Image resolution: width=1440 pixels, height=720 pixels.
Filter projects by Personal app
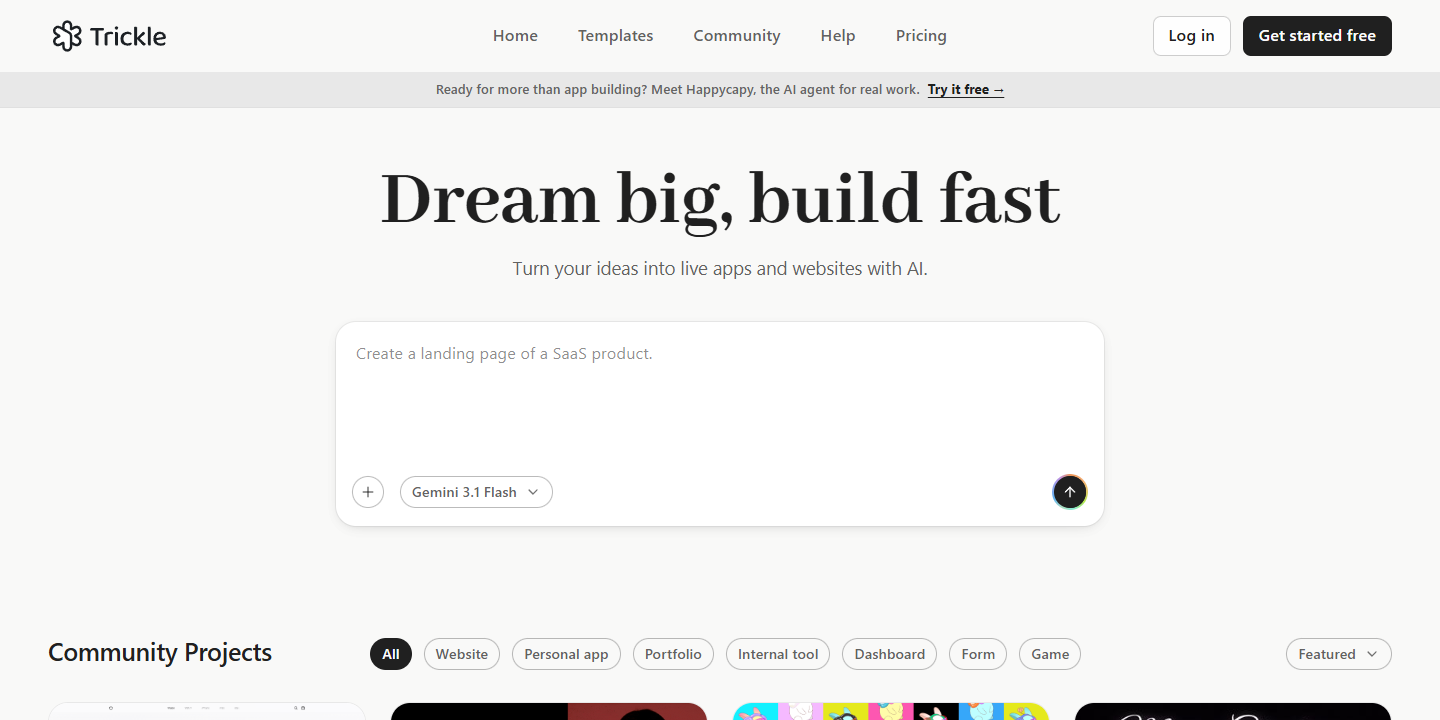point(566,654)
